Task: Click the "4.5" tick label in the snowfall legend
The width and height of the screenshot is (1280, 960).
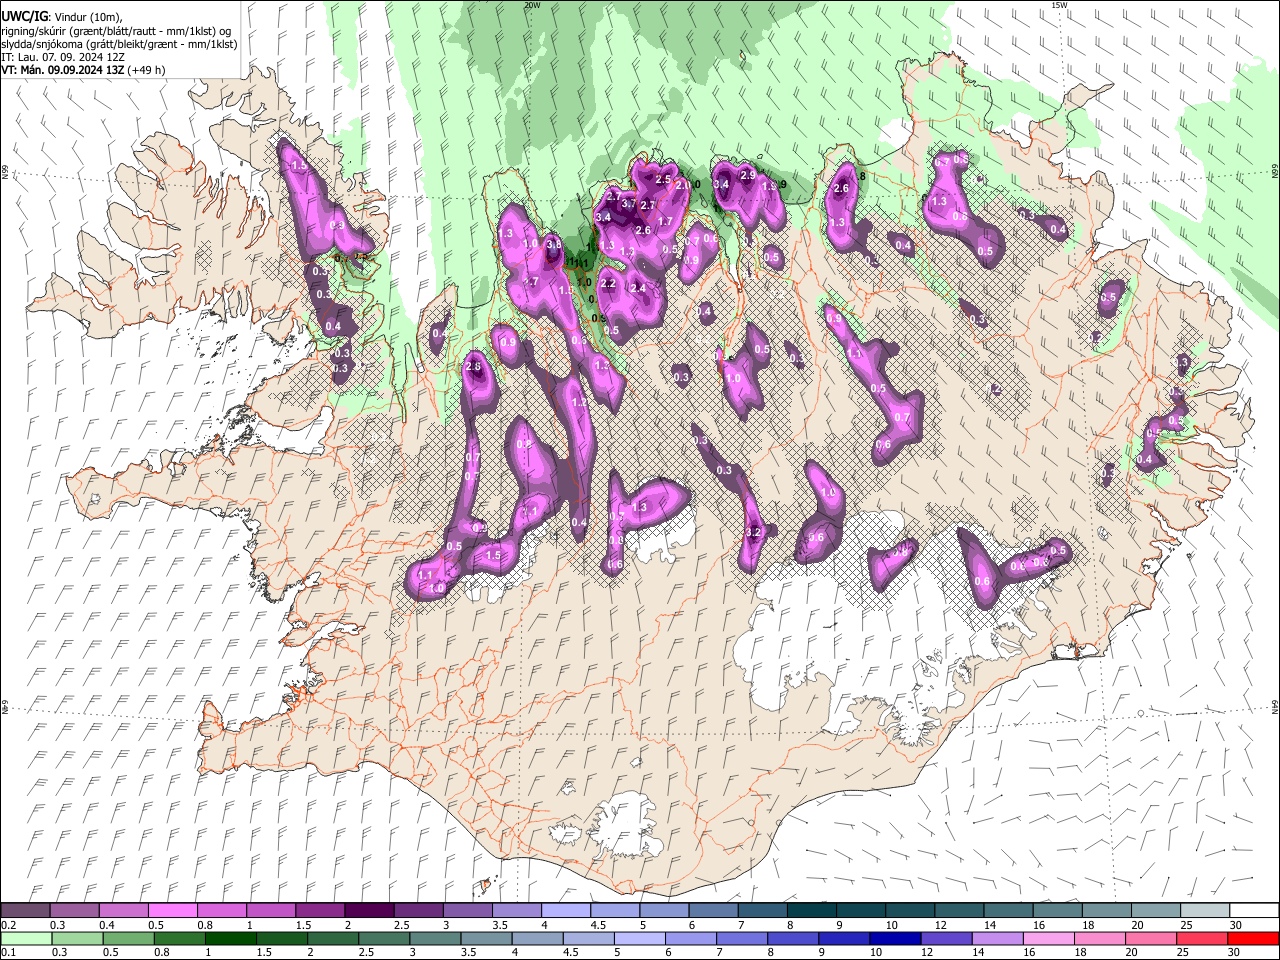Action: click(598, 925)
